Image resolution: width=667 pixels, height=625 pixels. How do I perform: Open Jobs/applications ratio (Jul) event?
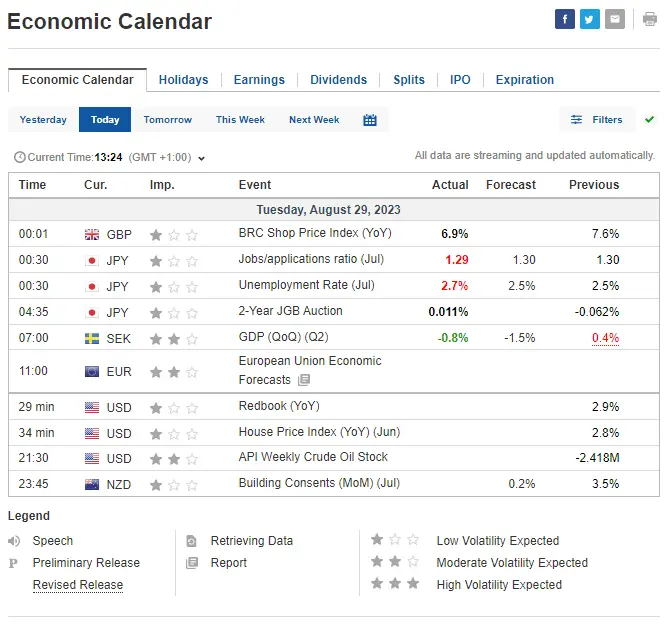311,259
